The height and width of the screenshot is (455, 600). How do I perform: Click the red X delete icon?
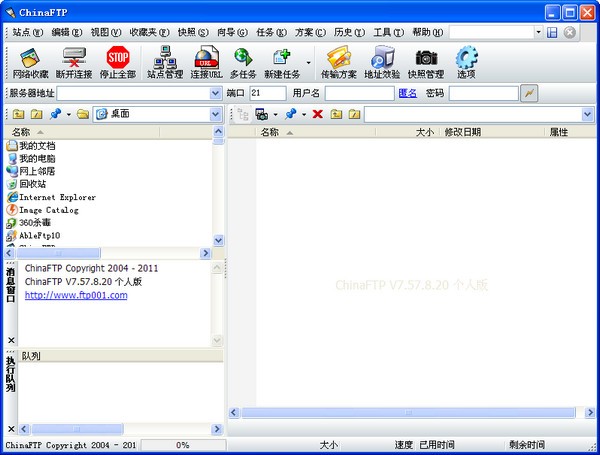[318, 114]
